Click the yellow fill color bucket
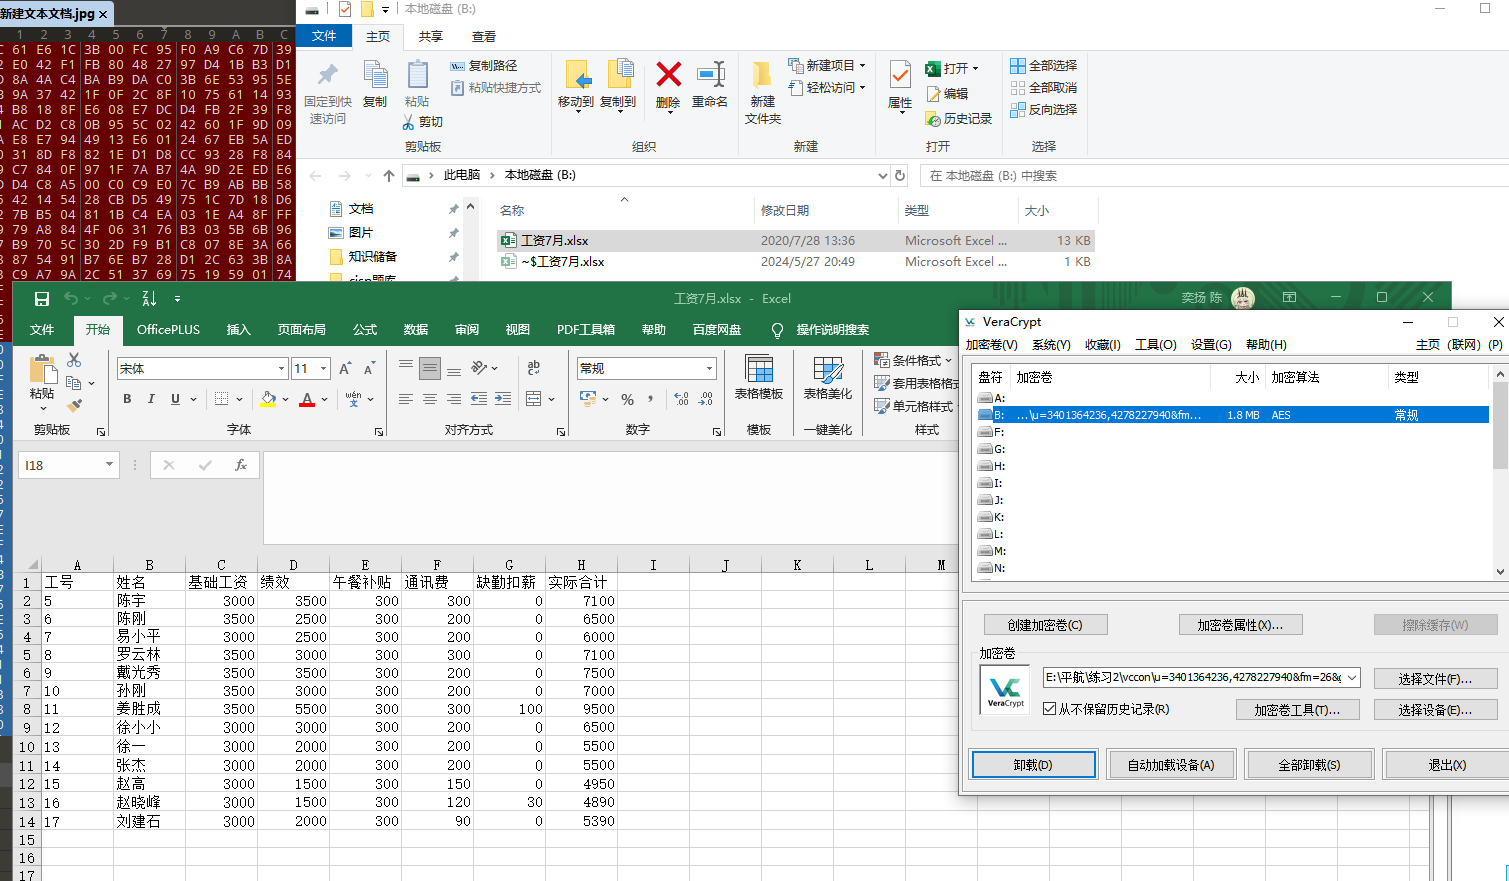Screen dimensions: 1509x881 click(268, 399)
